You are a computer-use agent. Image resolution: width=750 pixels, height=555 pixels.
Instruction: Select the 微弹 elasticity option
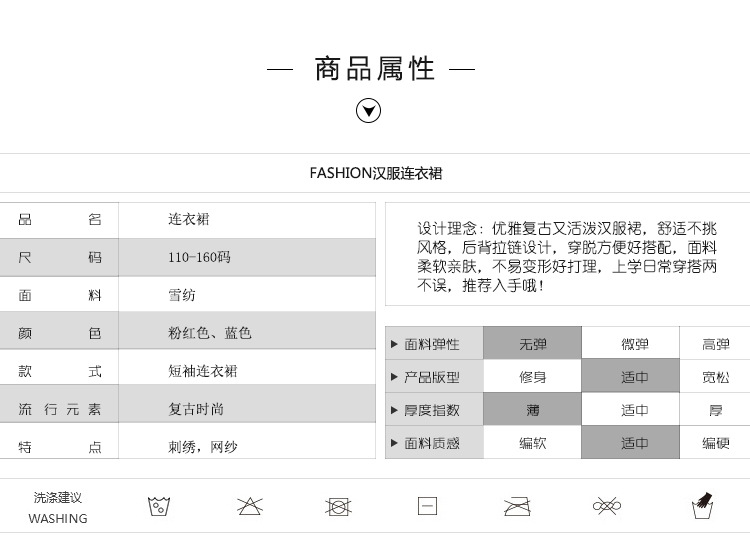pos(630,343)
